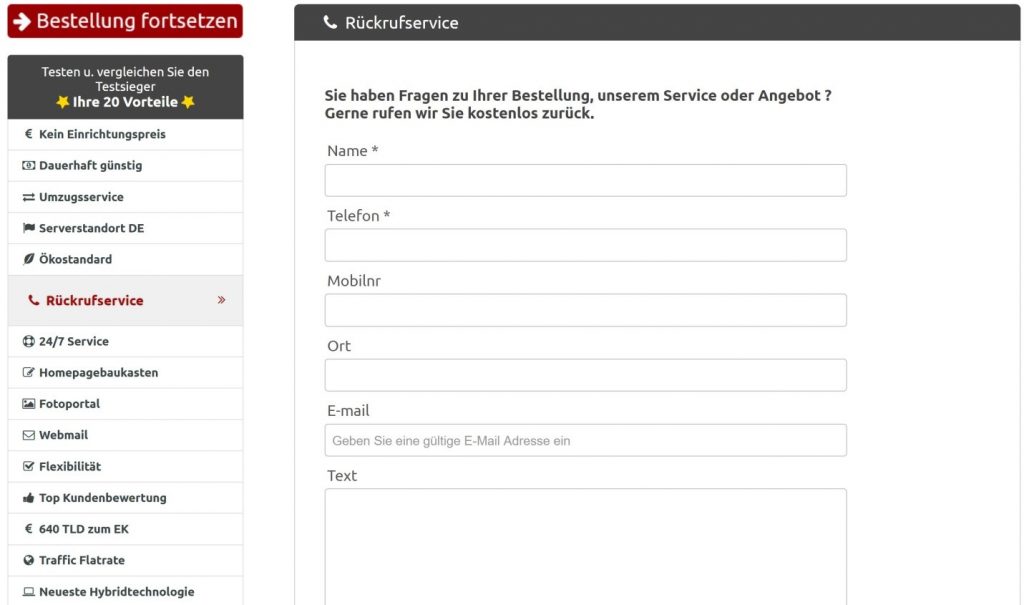This screenshot has height=605, width=1024.
Task: Select Umzugsservice in the sidebar
Action: [125, 197]
